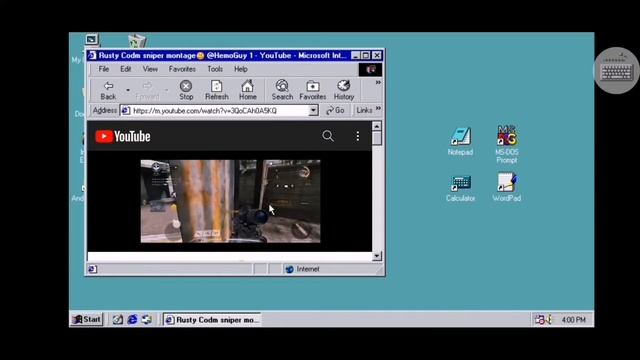The height and width of the screenshot is (360, 640).
Task: Tap the on-screen keyboard overlay button
Action: coord(616,71)
